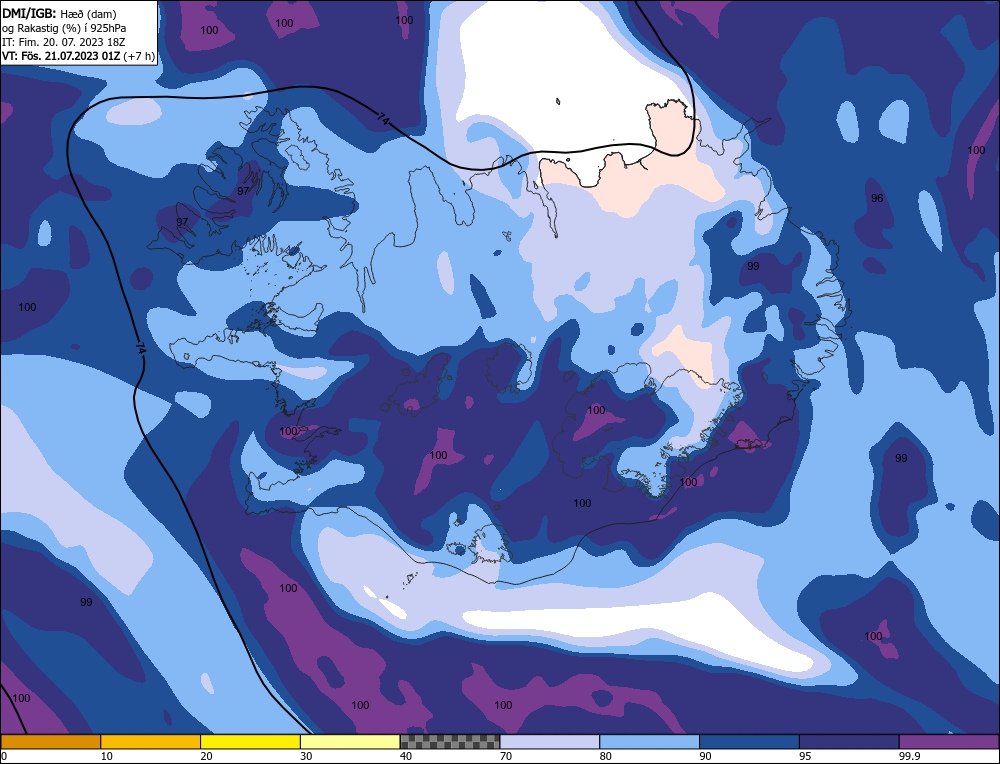The height and width of the screenshot is (764, 1000).
Task: Click the legend tick label '90'
Action: point(706,756)
